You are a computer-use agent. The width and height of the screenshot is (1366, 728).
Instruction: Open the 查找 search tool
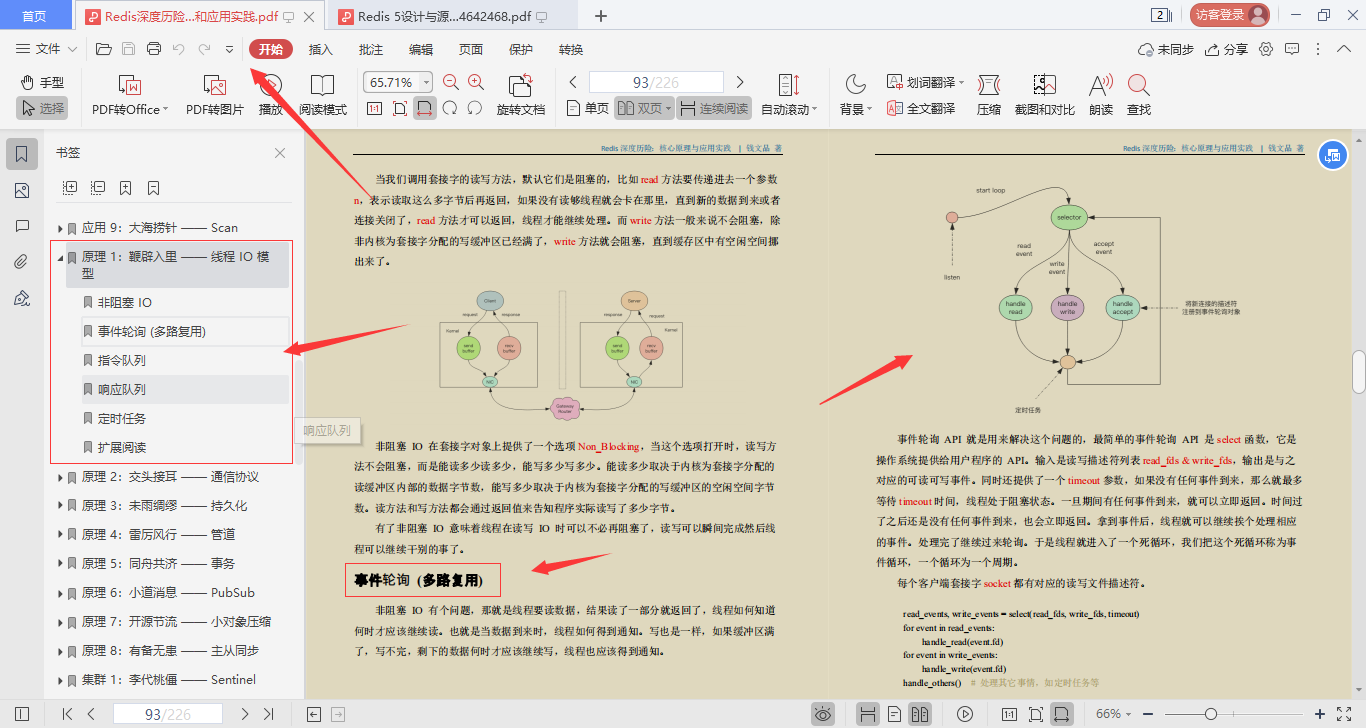pos(1138,95)
